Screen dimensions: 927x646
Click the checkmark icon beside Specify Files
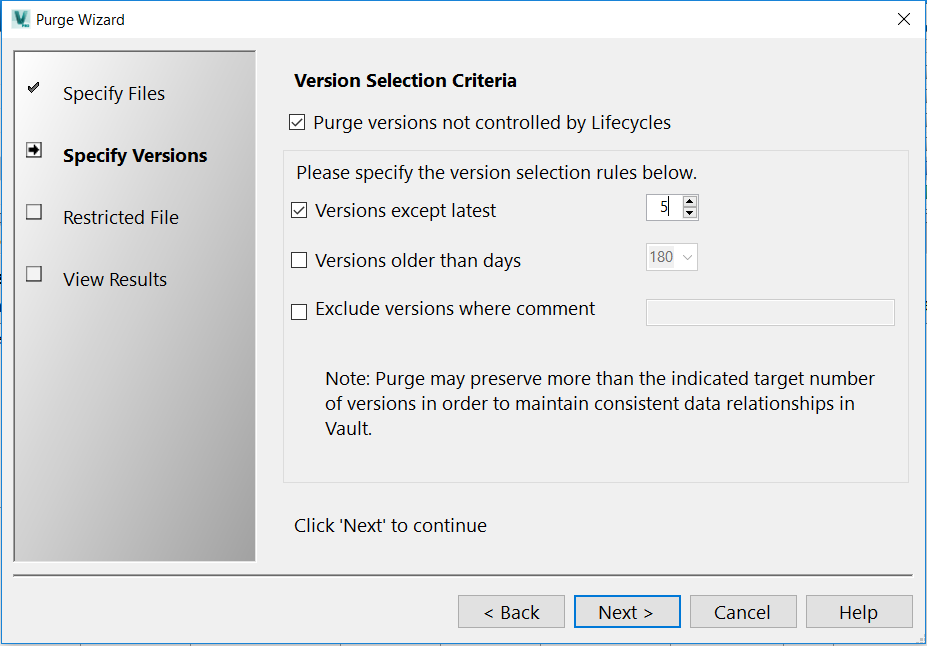pos(32,87)
